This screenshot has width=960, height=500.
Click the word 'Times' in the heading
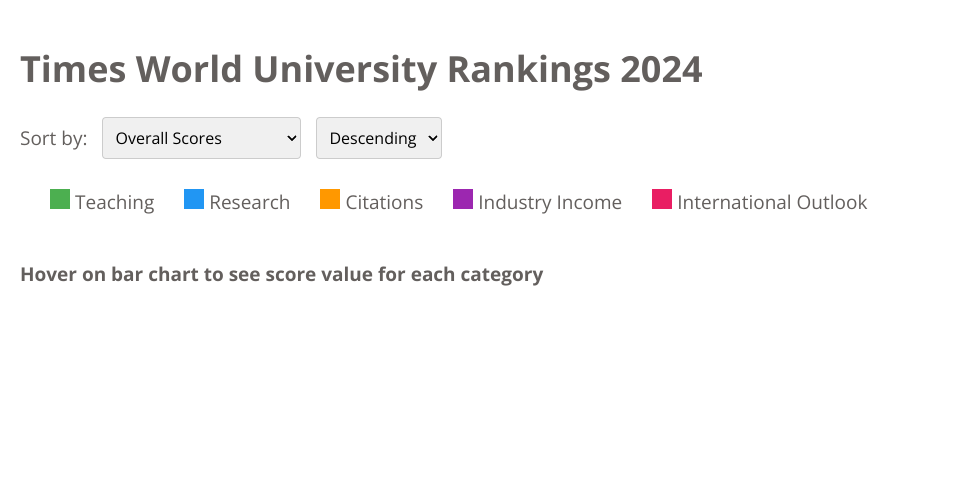click(x=72, y=70)
